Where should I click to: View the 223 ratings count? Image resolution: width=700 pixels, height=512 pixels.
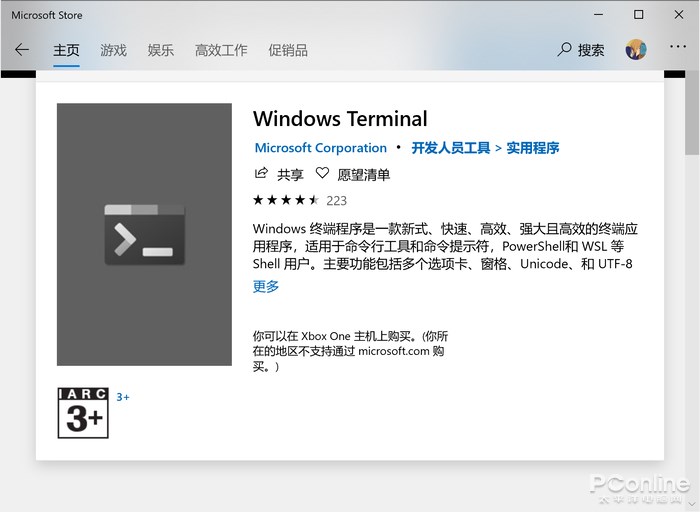336,200
